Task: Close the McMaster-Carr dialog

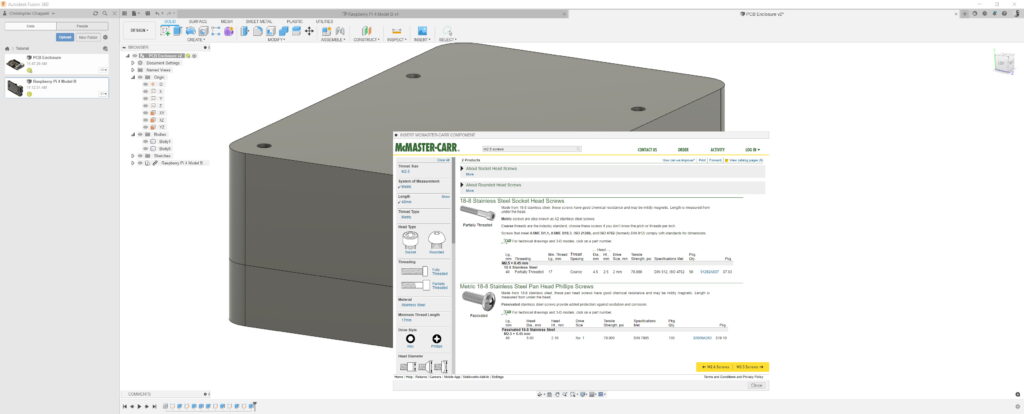Action: pos(756,385)
